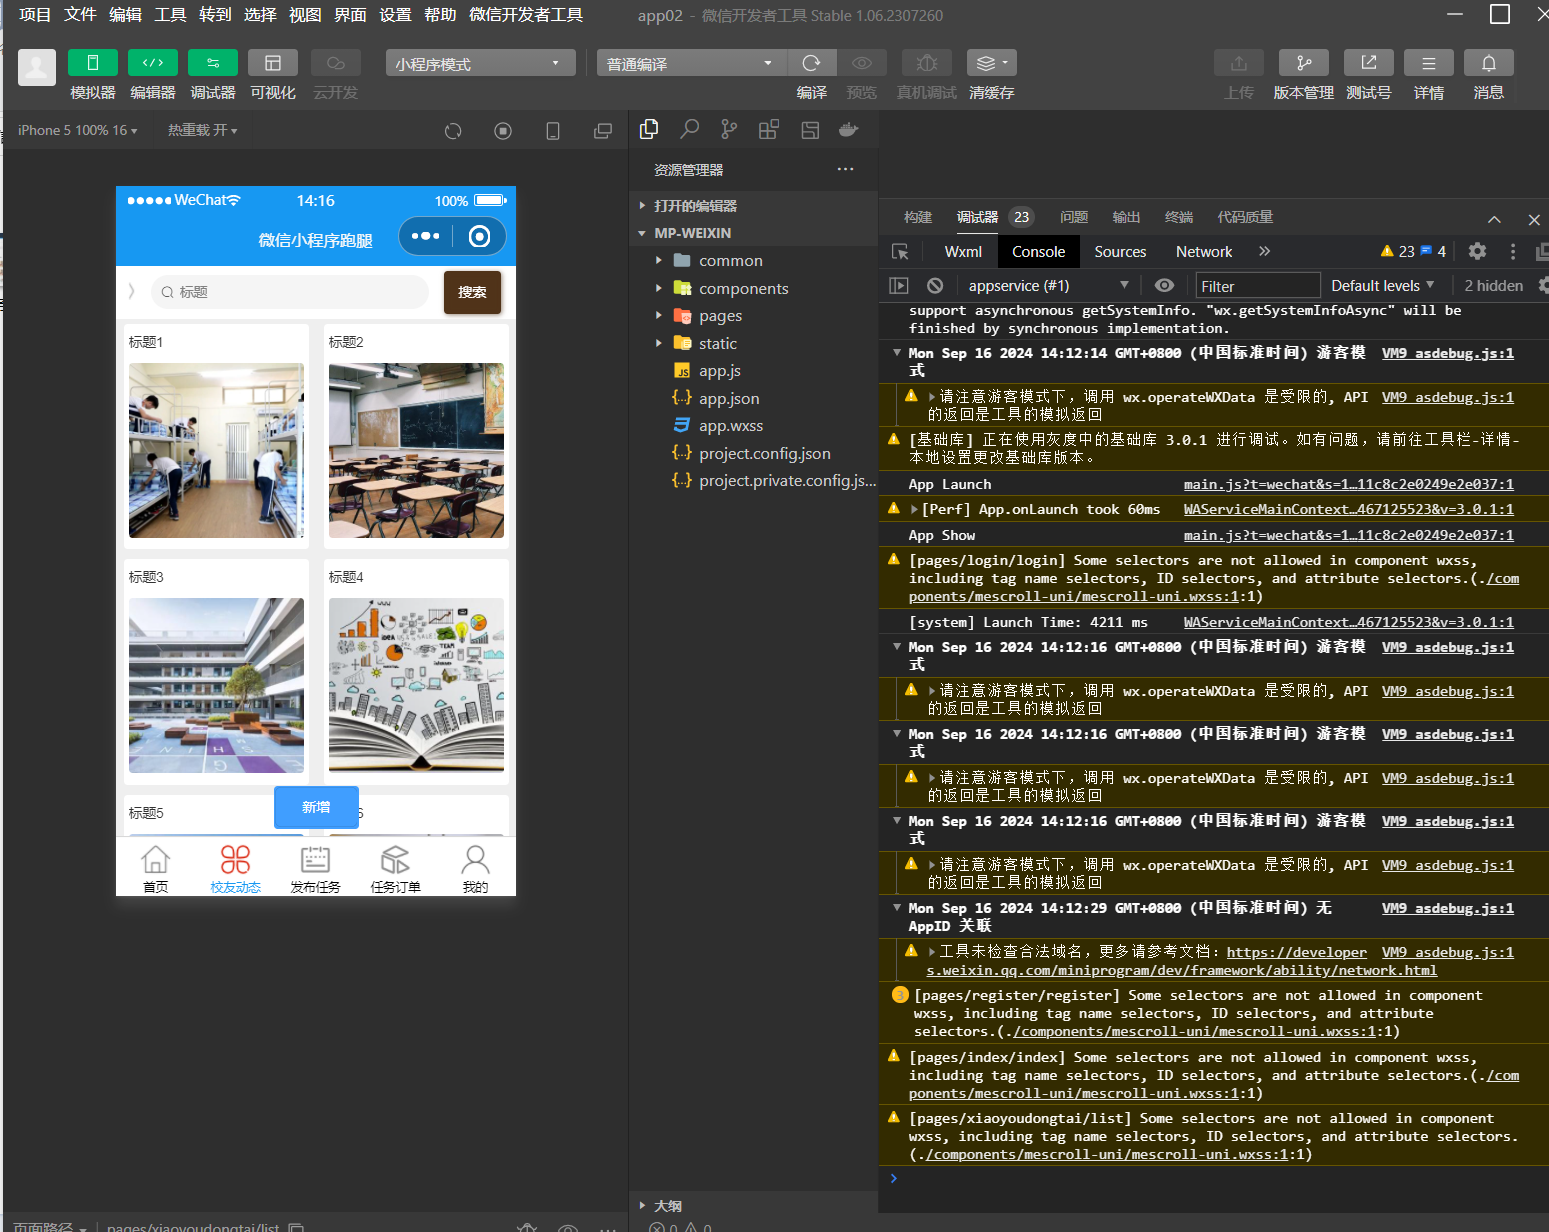Open the extensions blocks icon
This screenshot has height=1232, width=1549.
[769, 129]
